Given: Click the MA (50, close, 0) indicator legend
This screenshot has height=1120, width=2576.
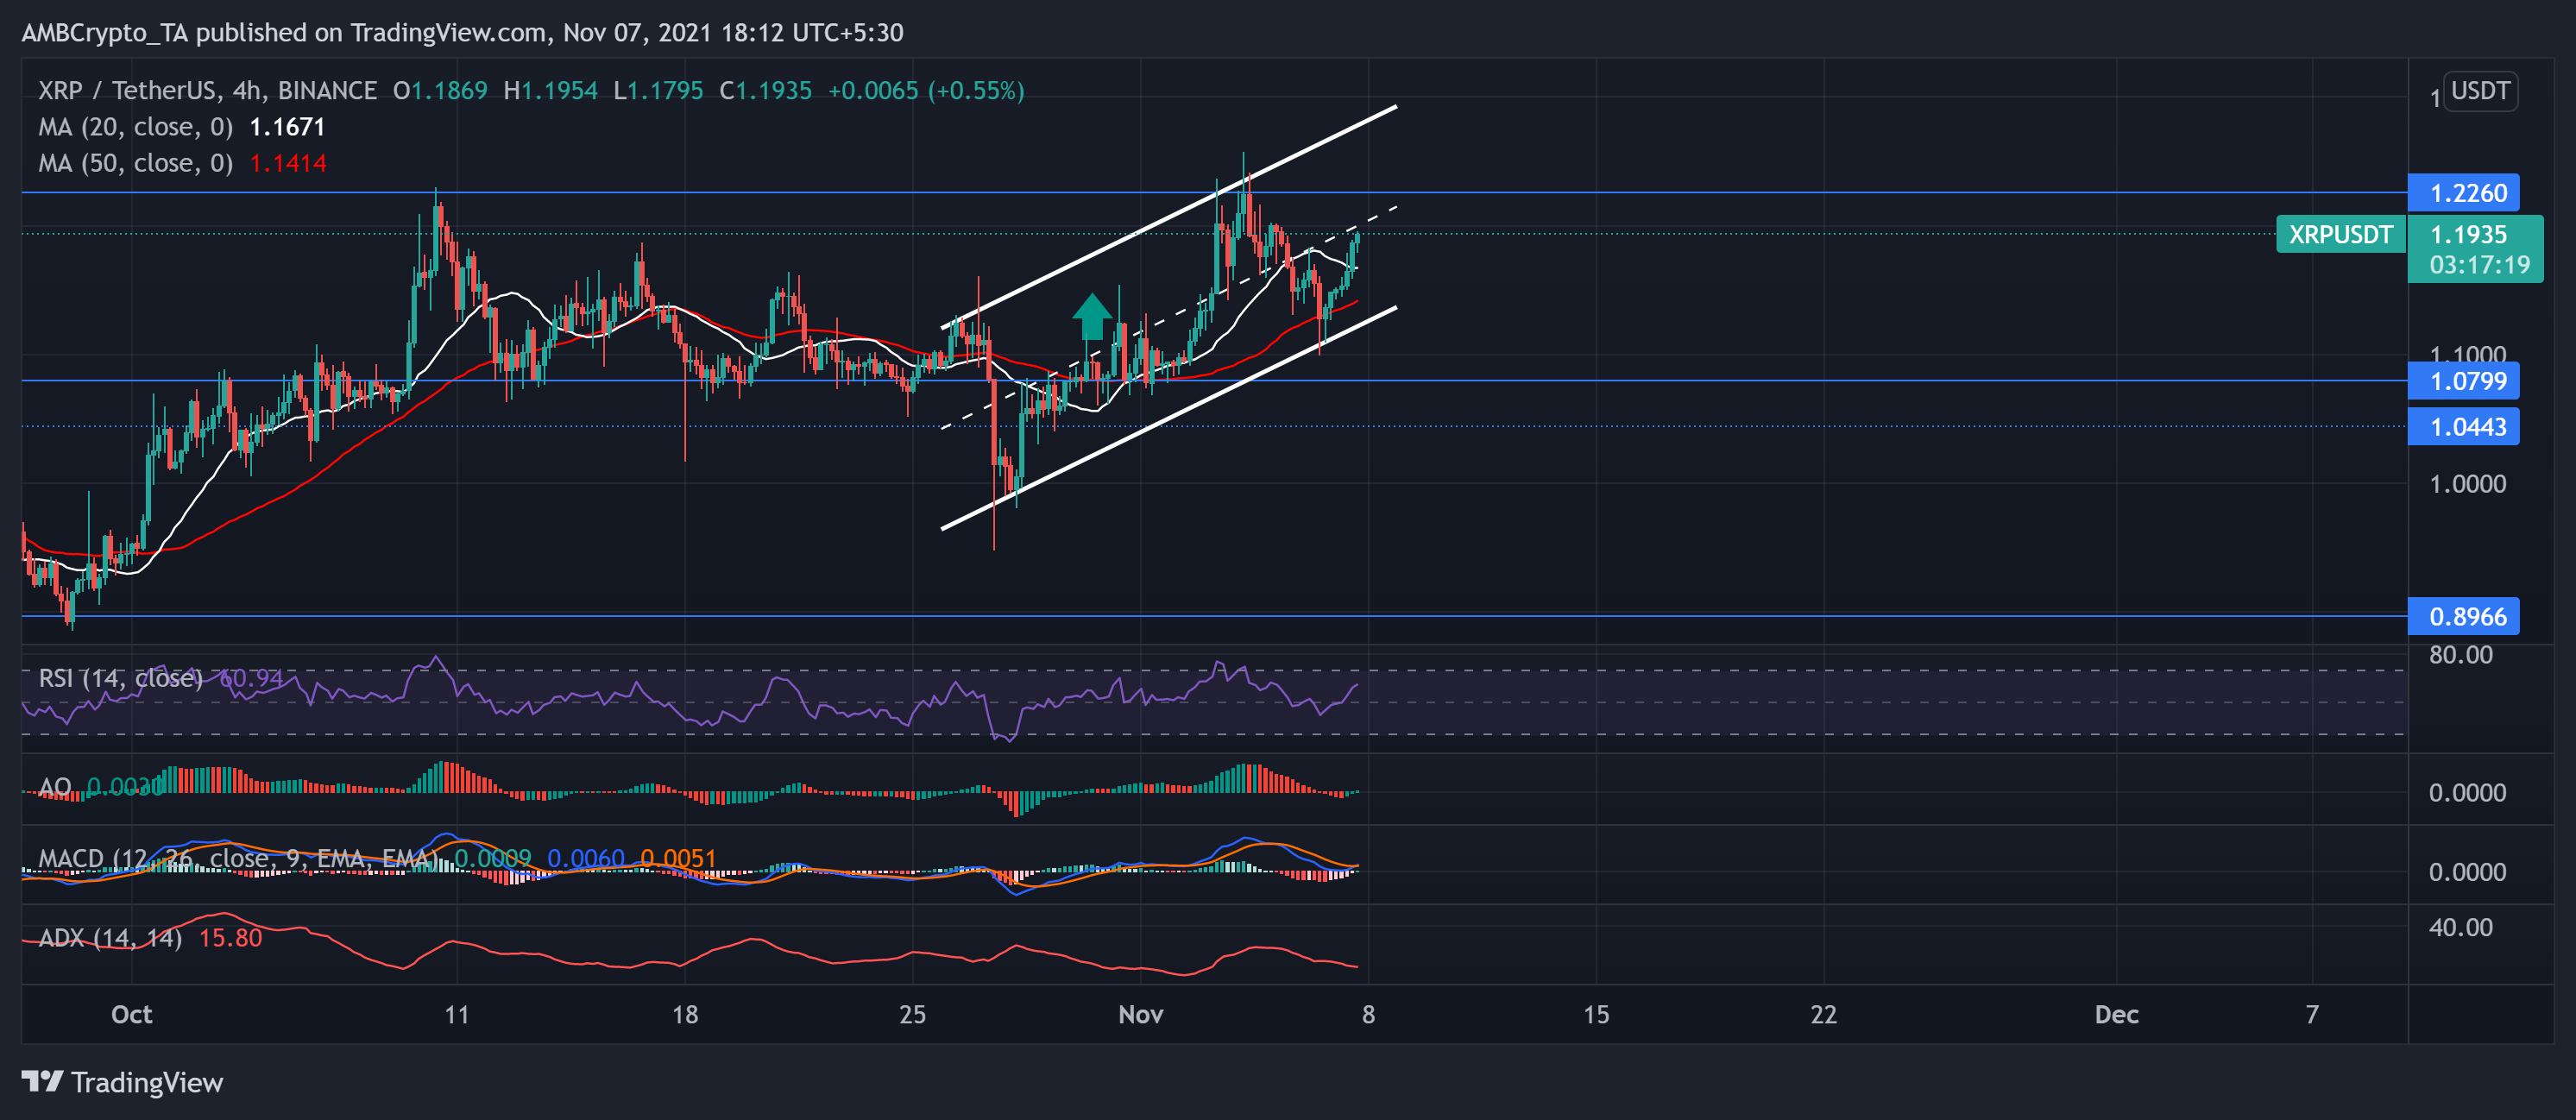Looking at the screenshot, I should click(135, 163).
